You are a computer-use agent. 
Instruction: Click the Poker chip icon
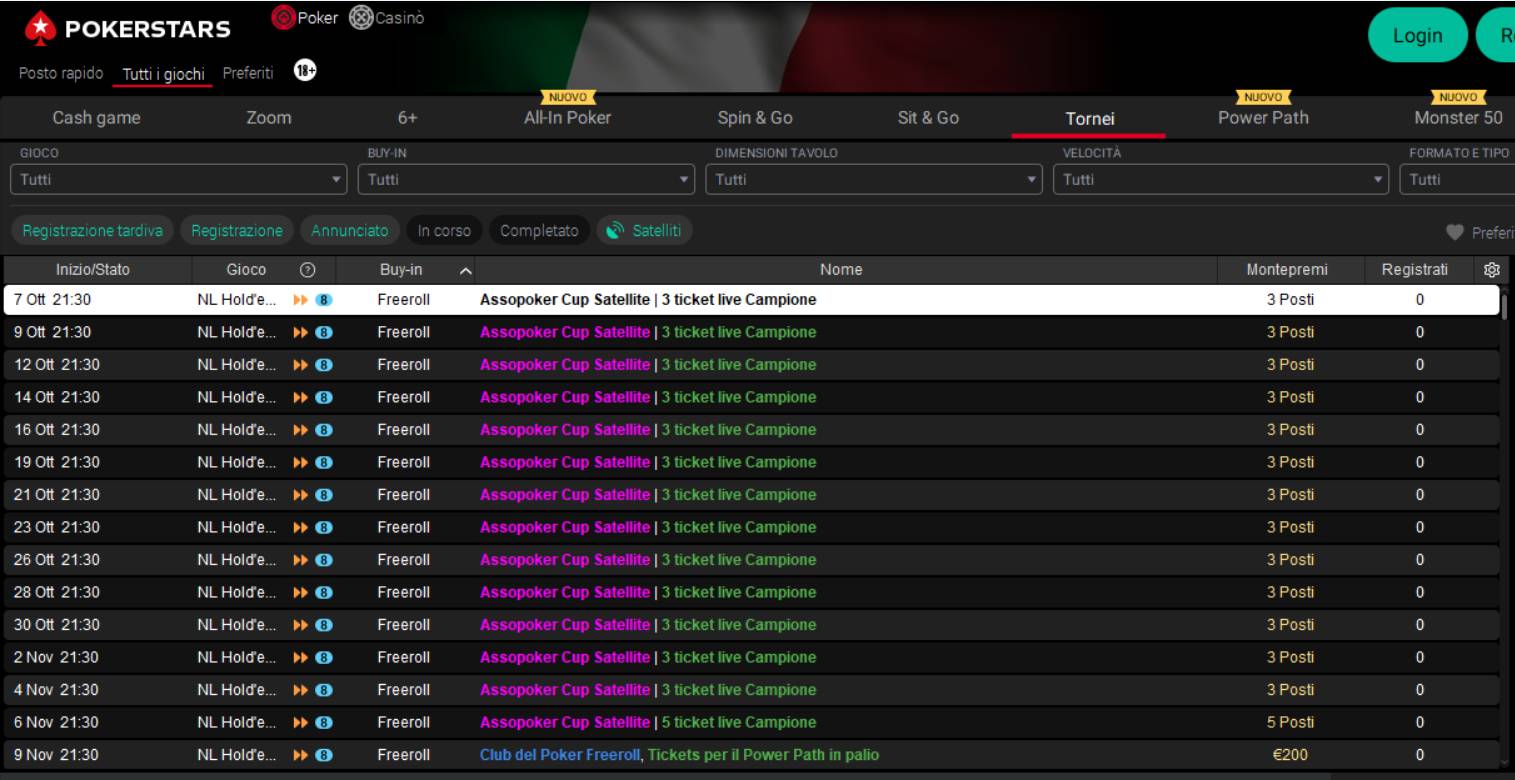click(283, 17)
